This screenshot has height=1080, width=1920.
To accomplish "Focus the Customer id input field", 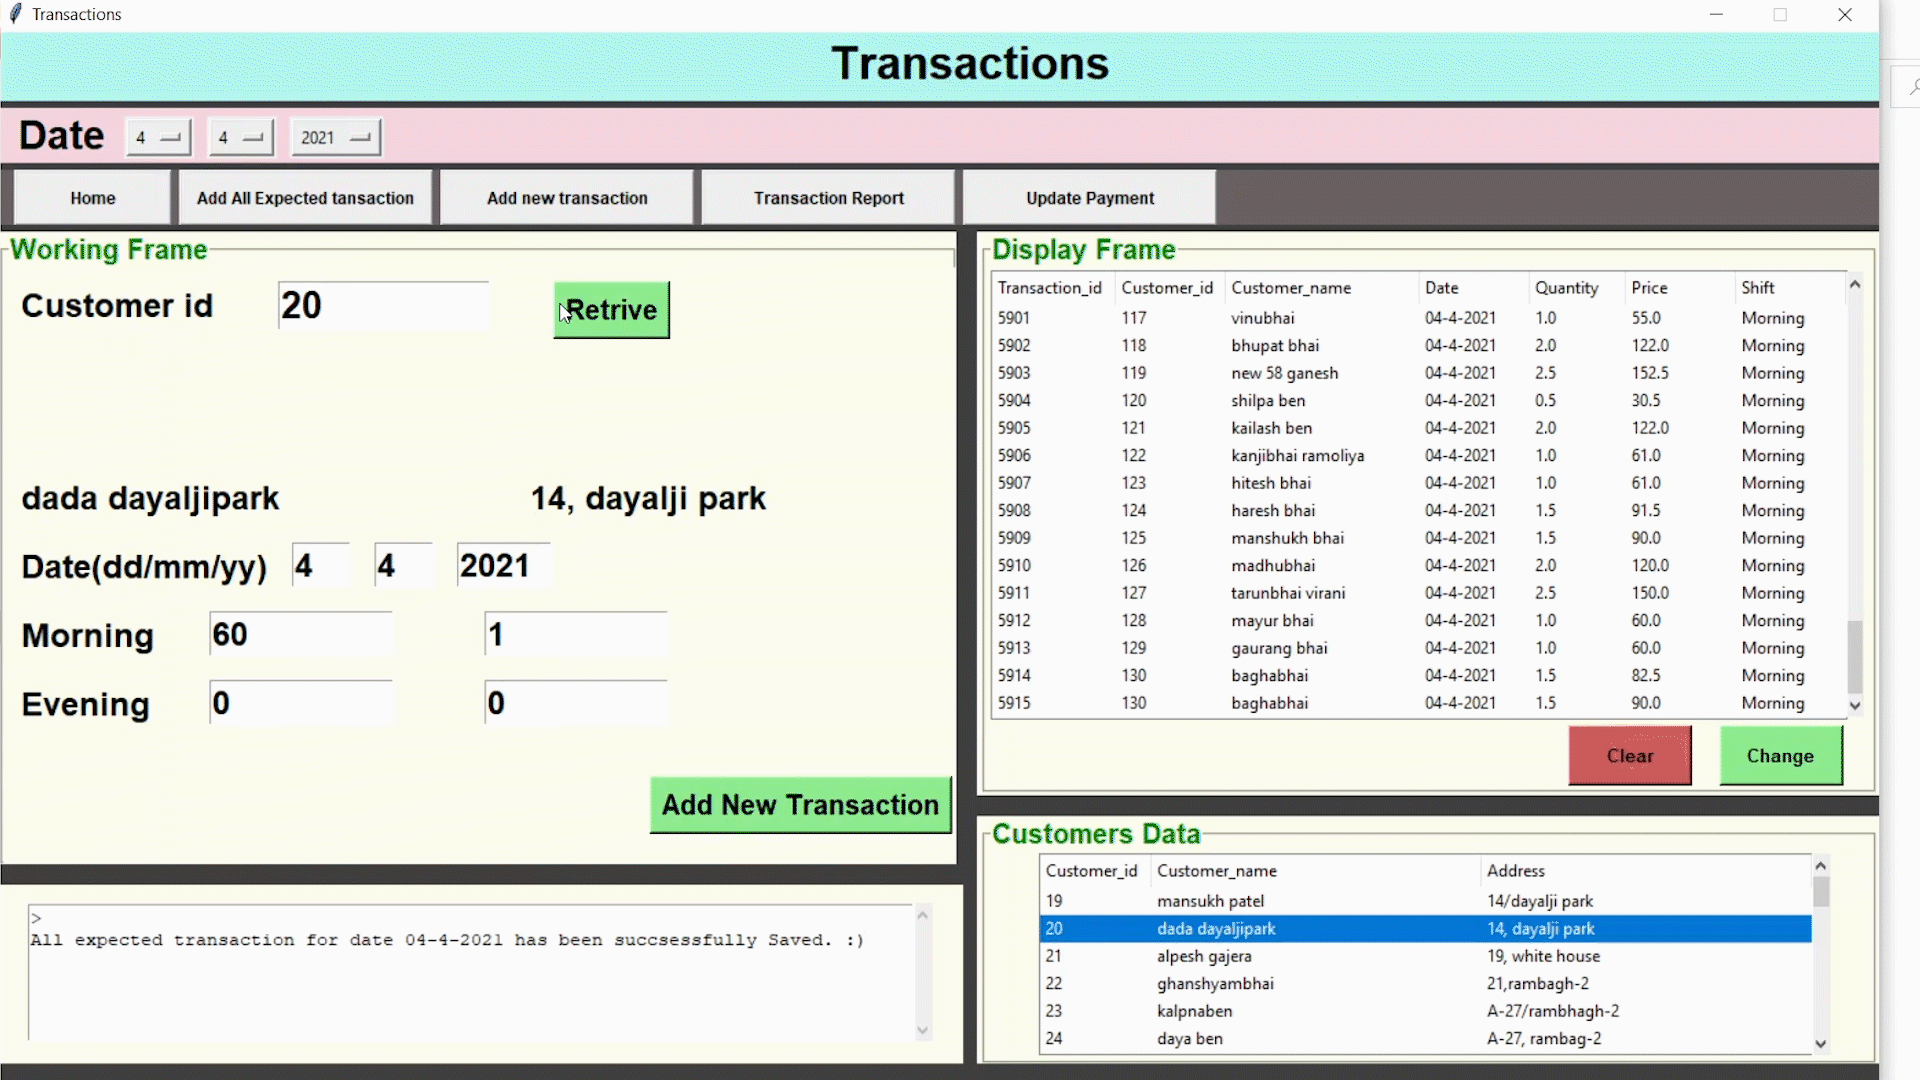I will click(x=384, y=305).
